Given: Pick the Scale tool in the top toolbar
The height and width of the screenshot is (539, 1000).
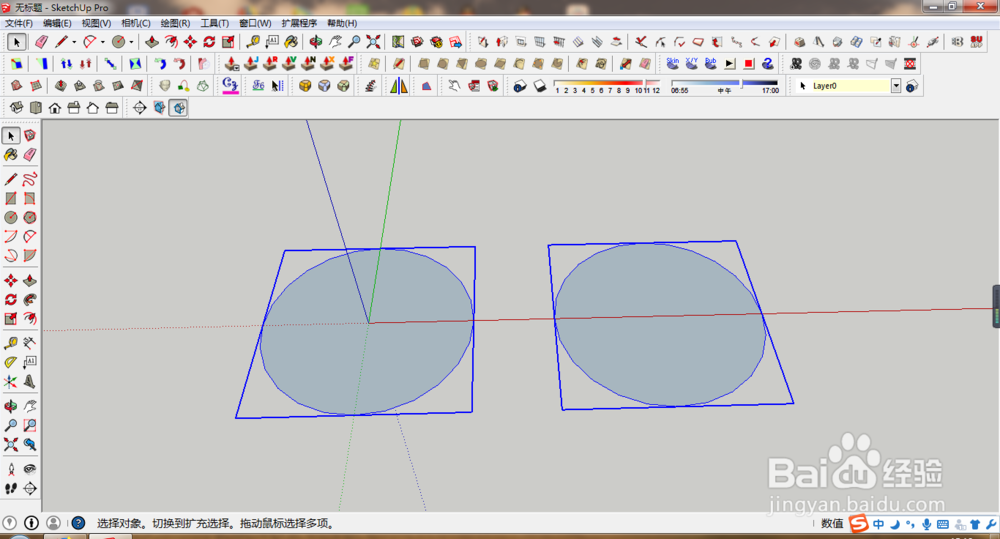Looking at the screenshot, I should (228, 42).
